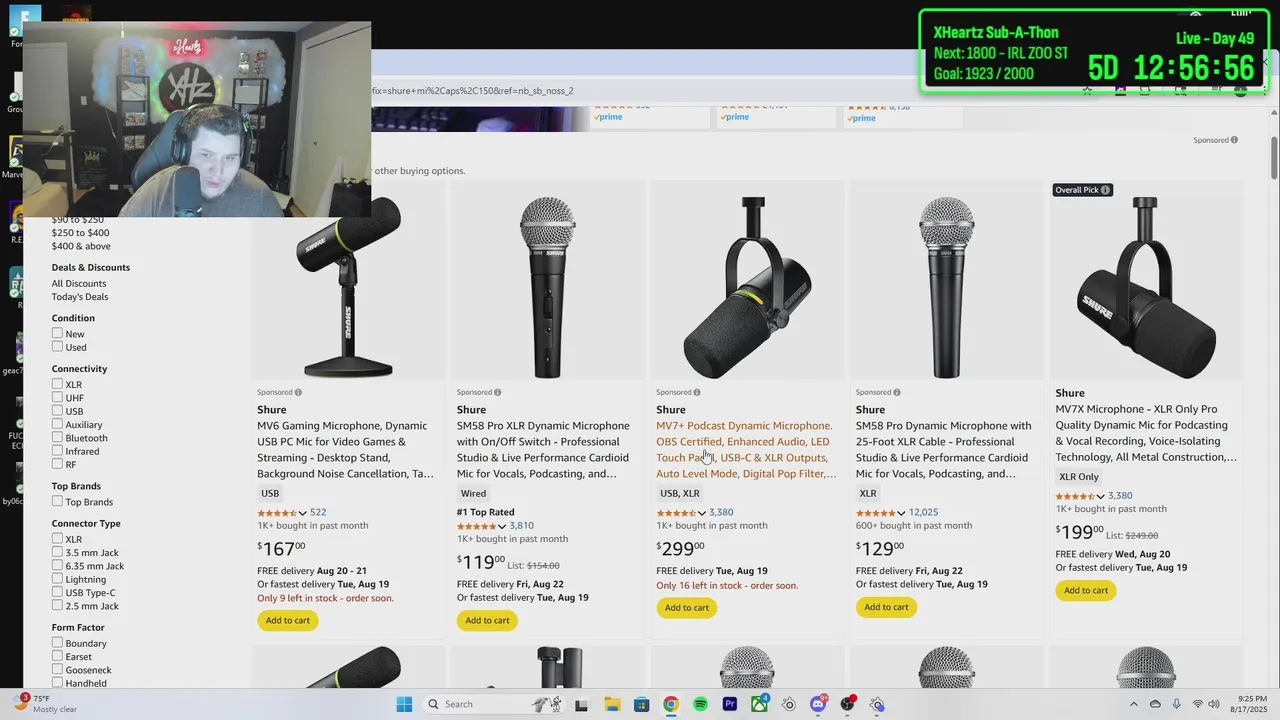Add the $167 MV6 Gaming Microphone to cart

pos(288,620)
